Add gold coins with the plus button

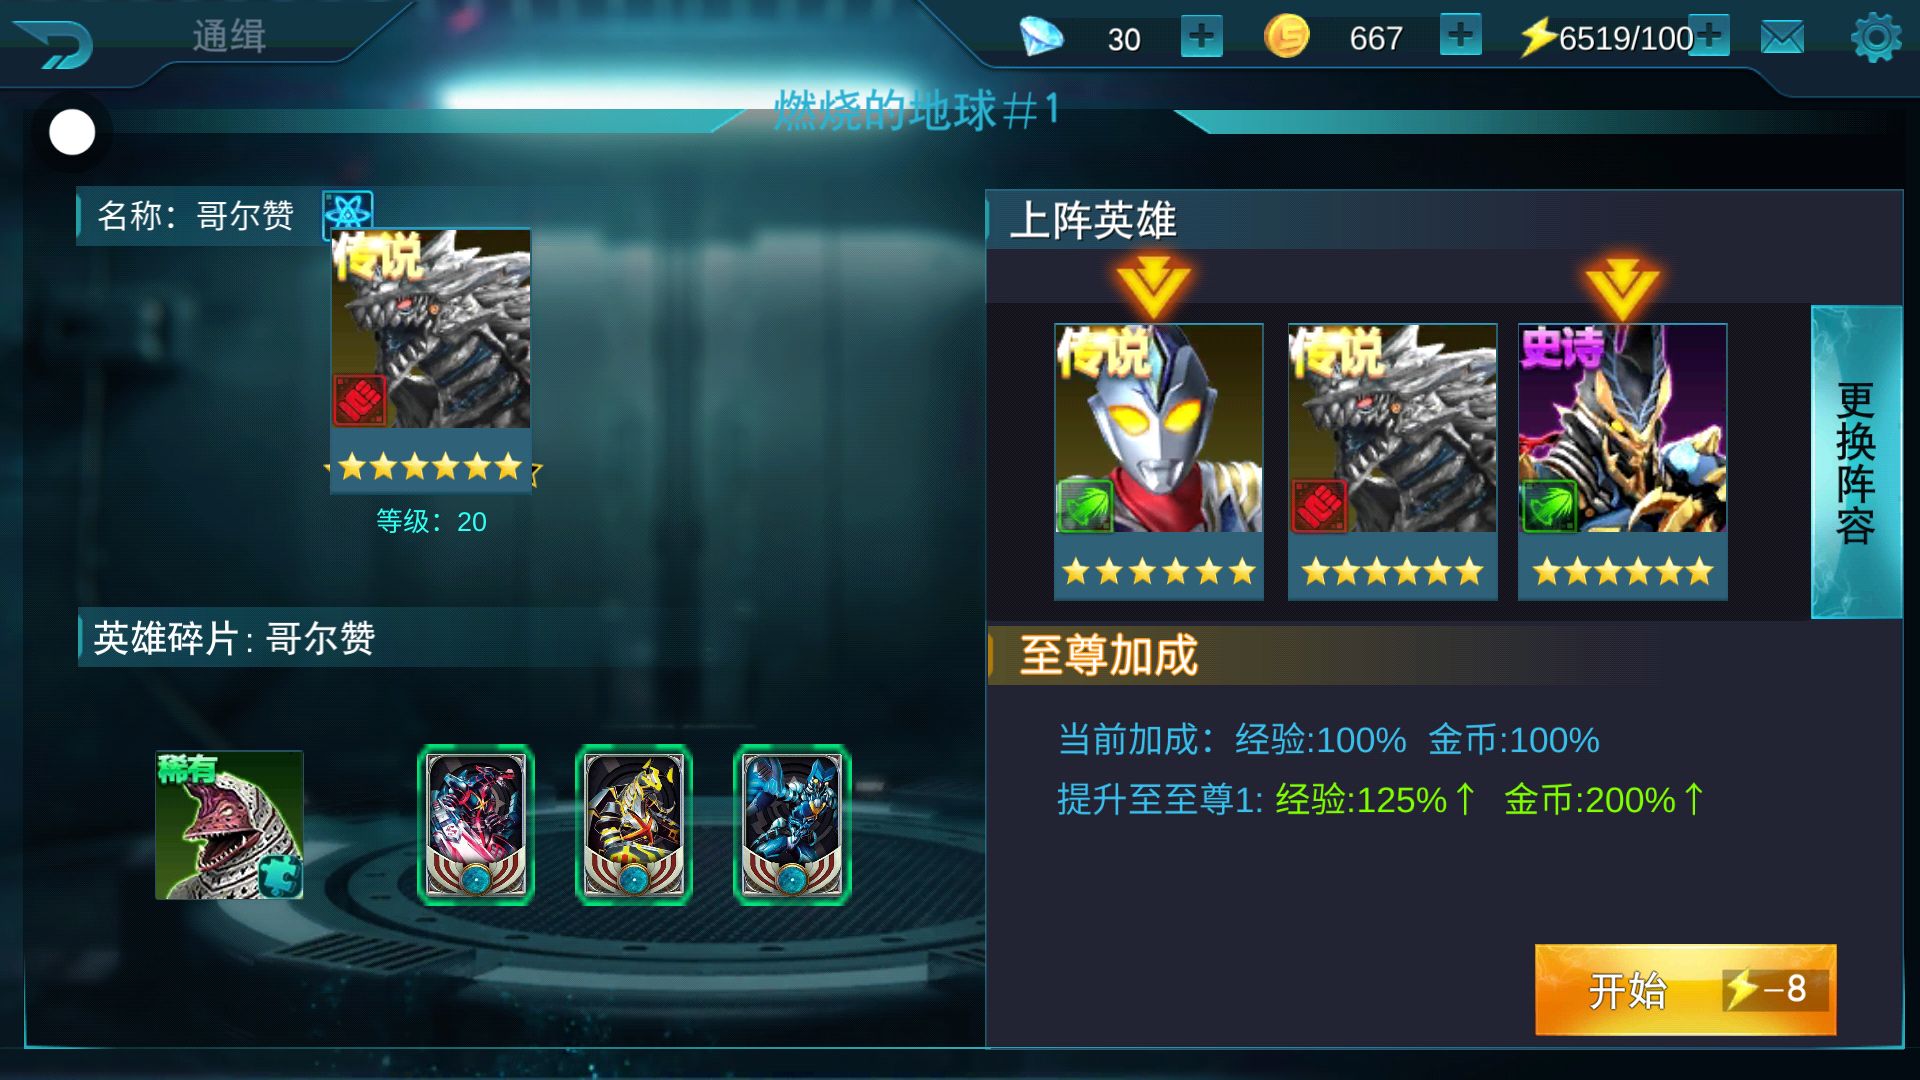1460,35
